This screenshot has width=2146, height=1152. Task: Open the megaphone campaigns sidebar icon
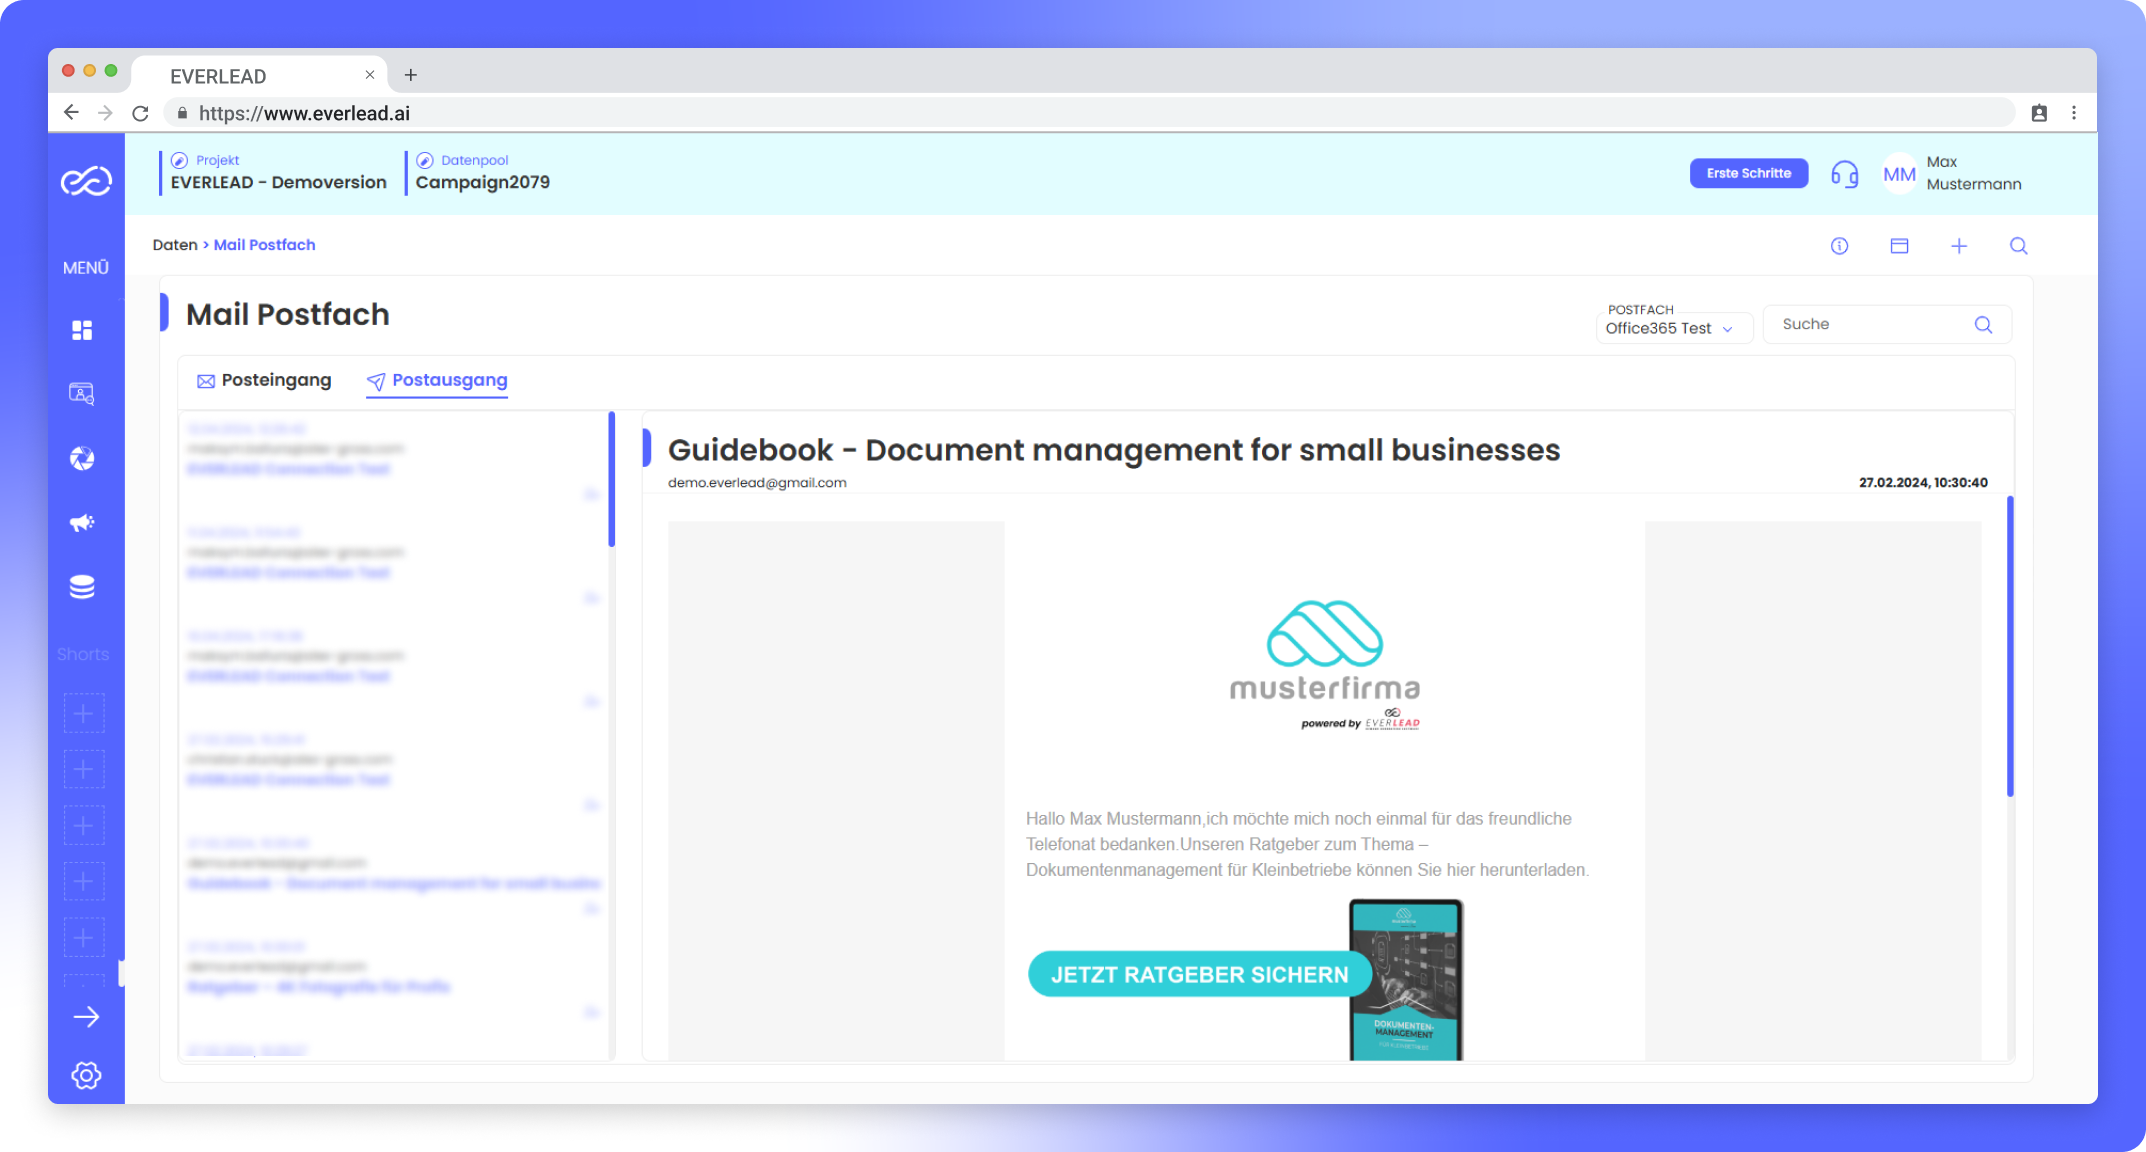pos(82,523)
